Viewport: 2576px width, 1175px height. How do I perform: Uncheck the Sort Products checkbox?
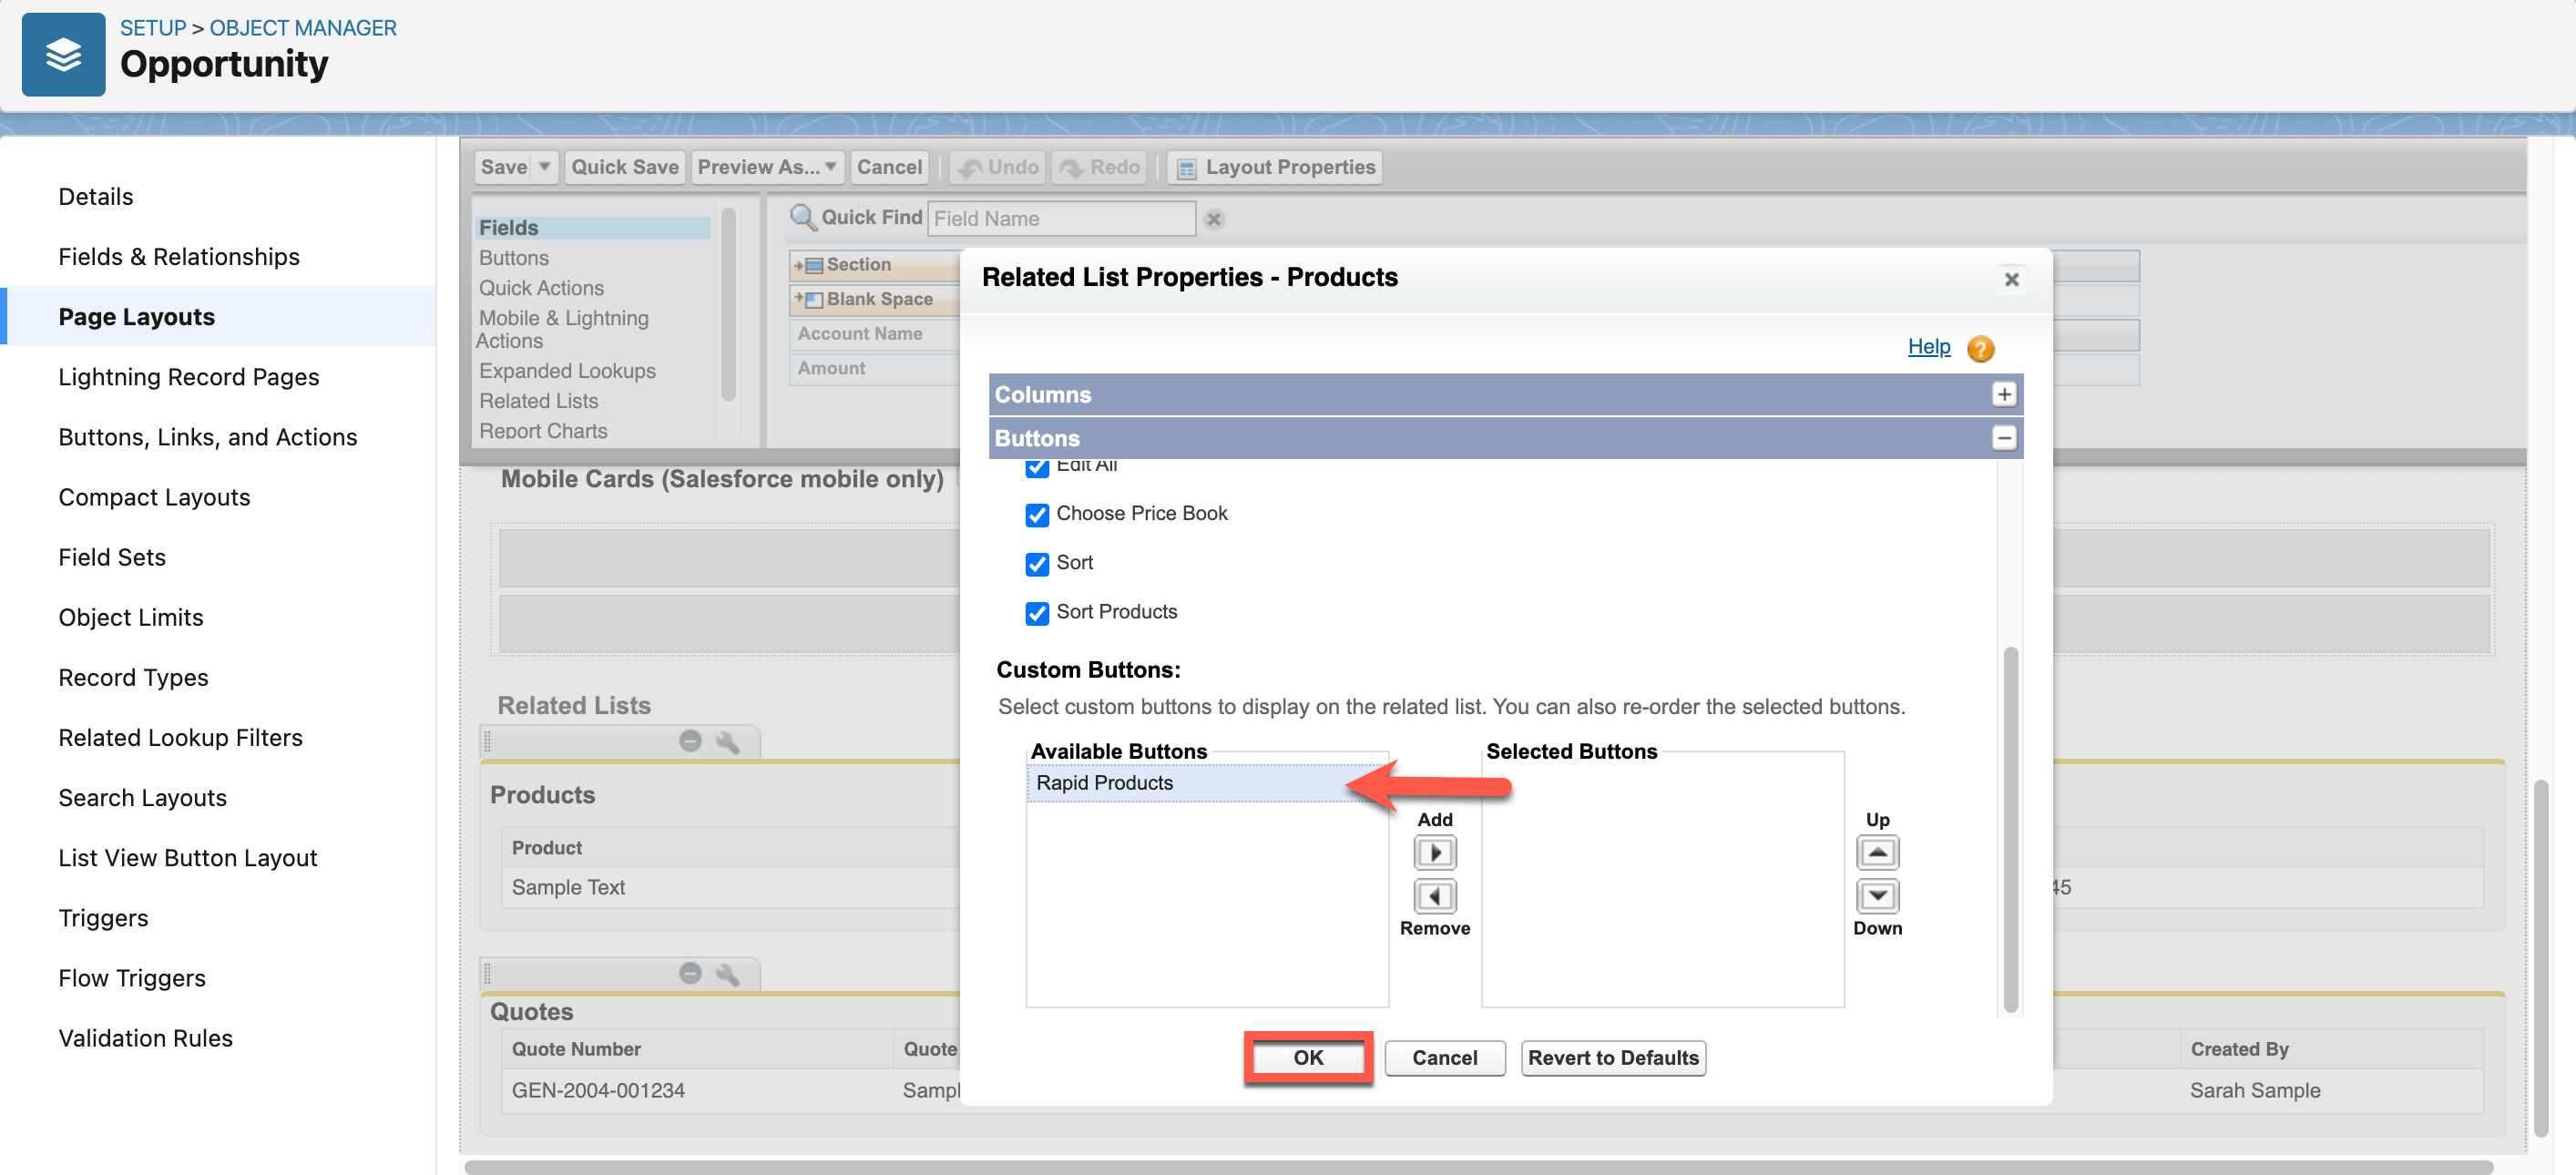coord(1037,612)
